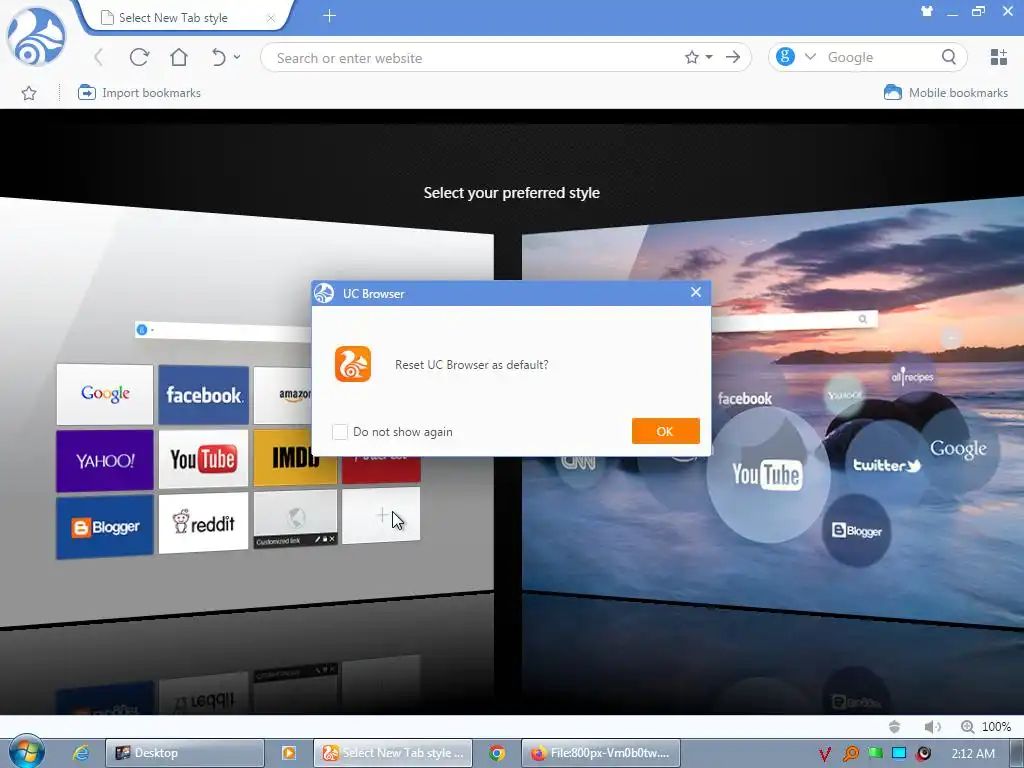Choose allrecipes bubble in scenic style
Viewport: 1024px width, 768px height.
(x=912, y=377)
